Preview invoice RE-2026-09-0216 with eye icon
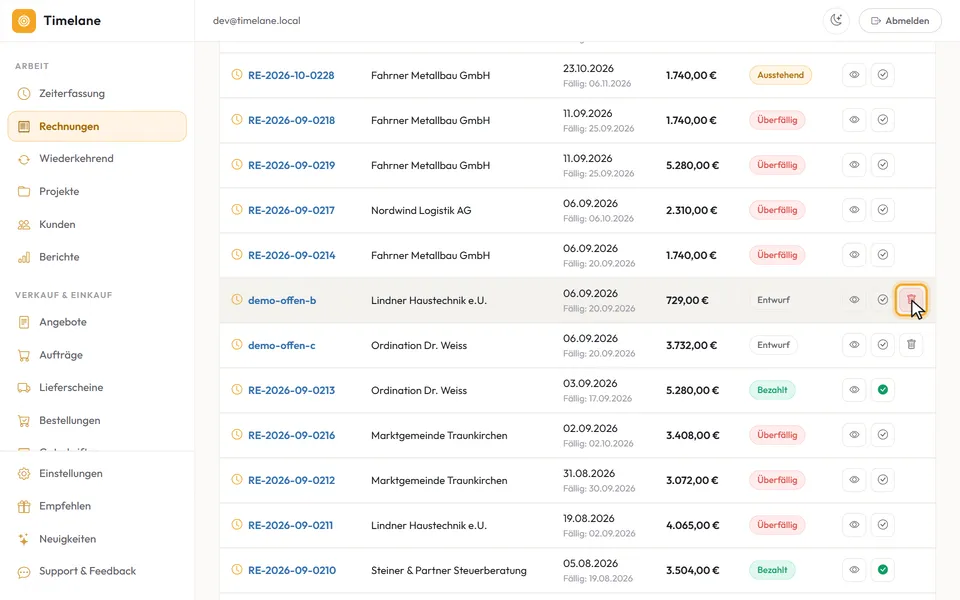 tap(854, 435)
